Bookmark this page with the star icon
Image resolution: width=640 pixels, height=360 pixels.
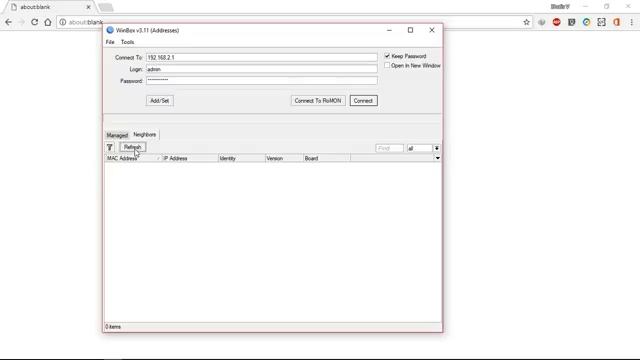tap(527, 22)
